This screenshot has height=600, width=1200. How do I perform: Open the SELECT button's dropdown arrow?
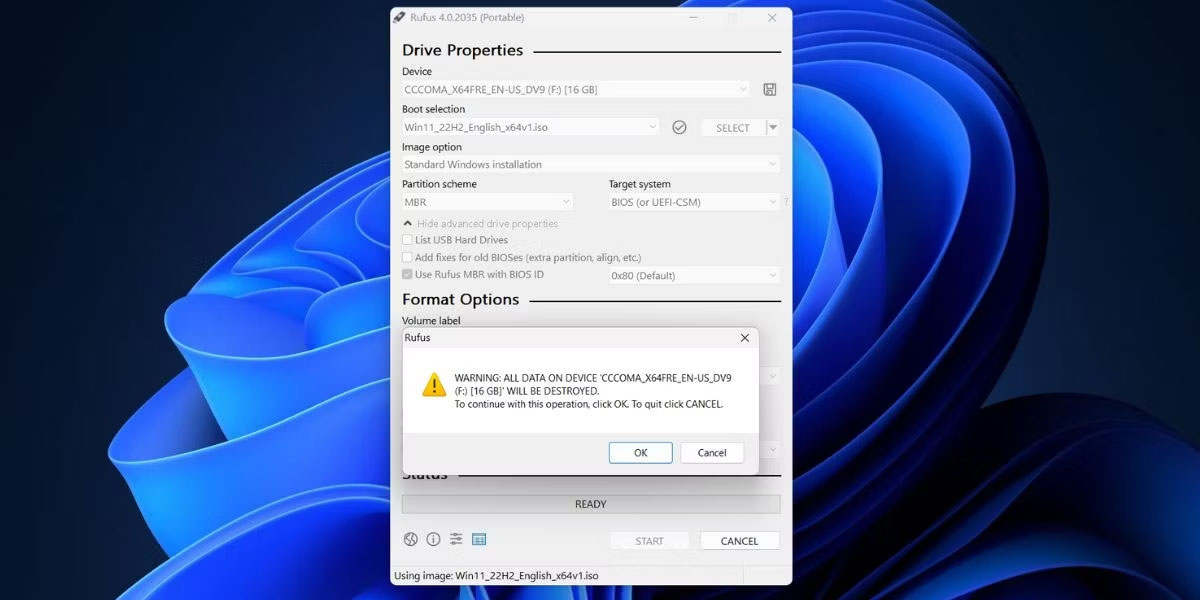coord(771,127)
